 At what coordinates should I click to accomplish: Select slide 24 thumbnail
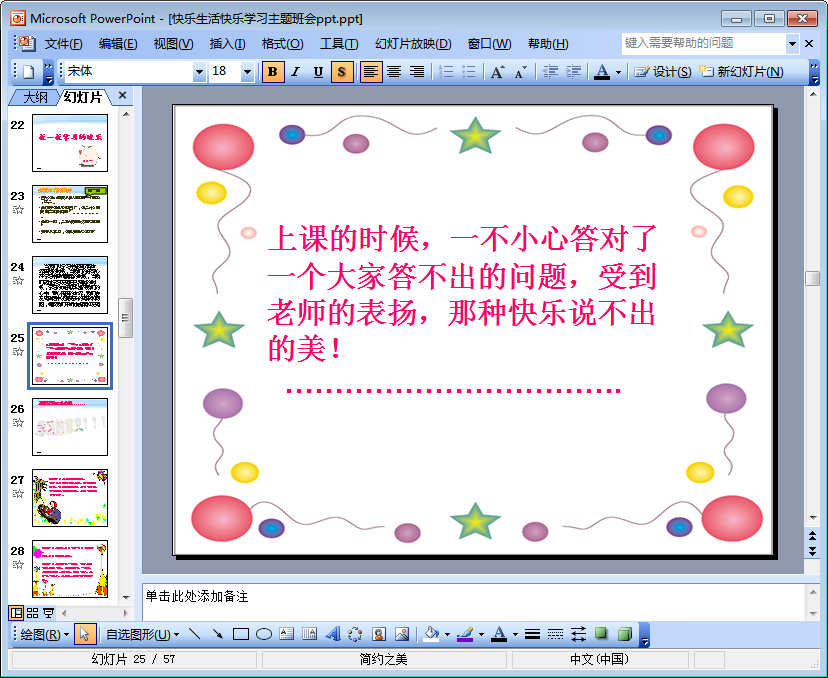[x=70, y=285]
